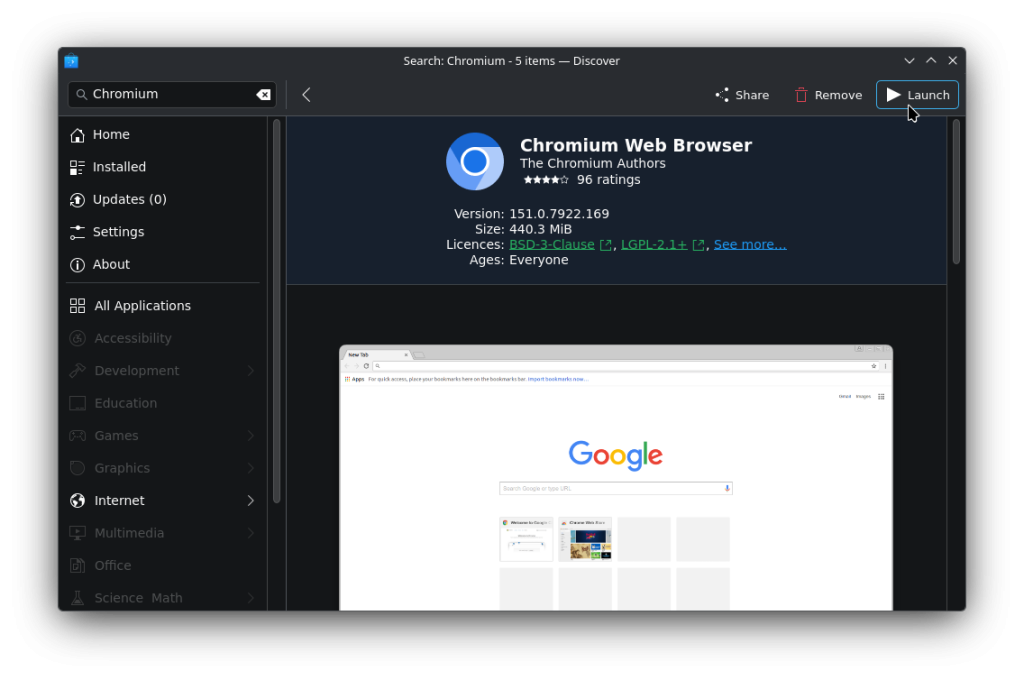Viewport: 1024px width, 680px height.
Task: Open external link icon beside BSD-3-Clause
Action: [x=606, y=245]
